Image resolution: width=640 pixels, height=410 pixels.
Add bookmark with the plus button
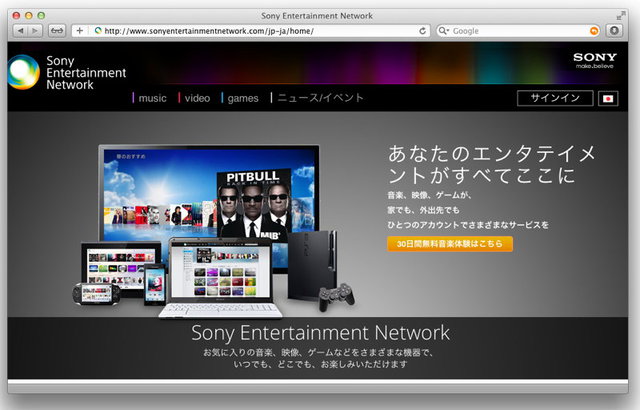[x=80, y=31]
